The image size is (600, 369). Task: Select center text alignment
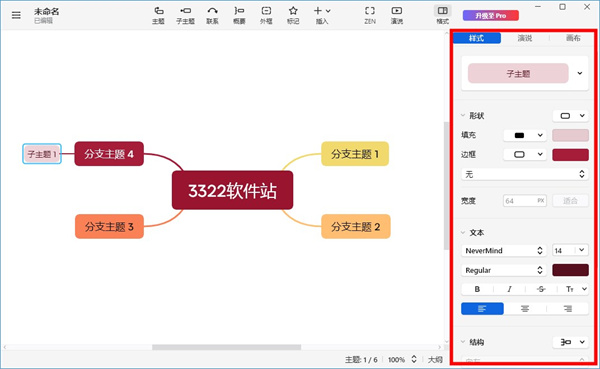point(525,309)
